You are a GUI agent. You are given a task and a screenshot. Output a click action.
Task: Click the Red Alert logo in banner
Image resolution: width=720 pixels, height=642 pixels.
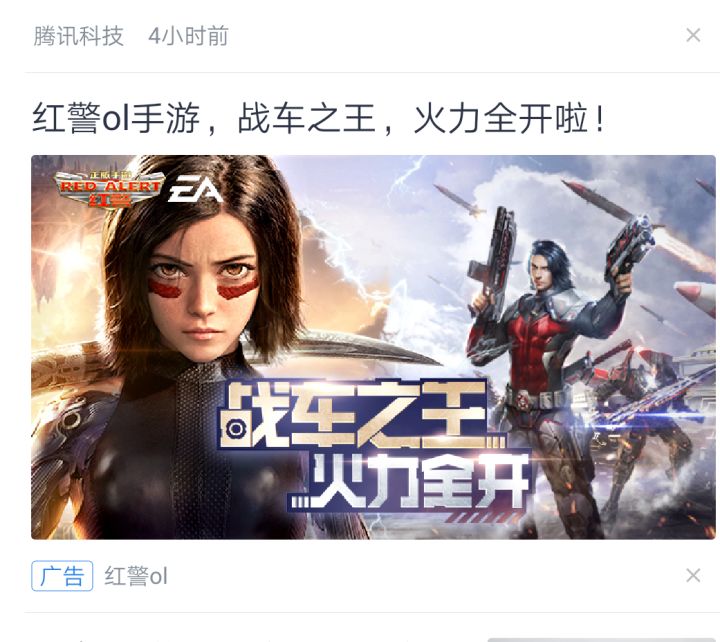click(109, 188)
